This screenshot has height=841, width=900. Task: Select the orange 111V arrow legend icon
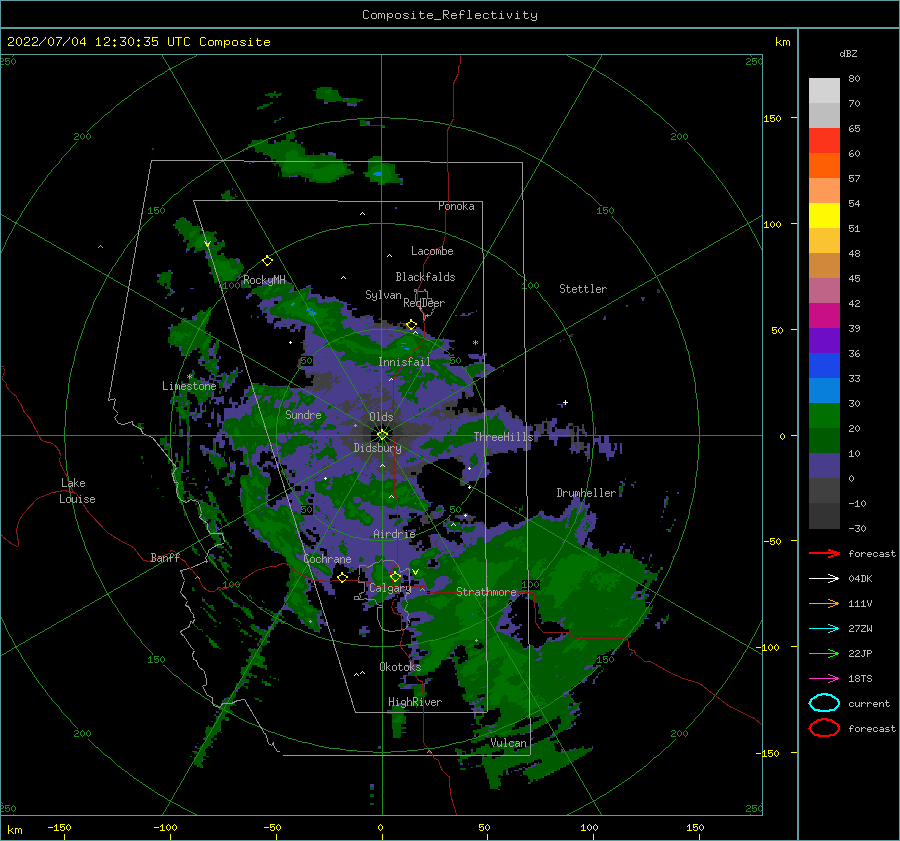(824, 603)
